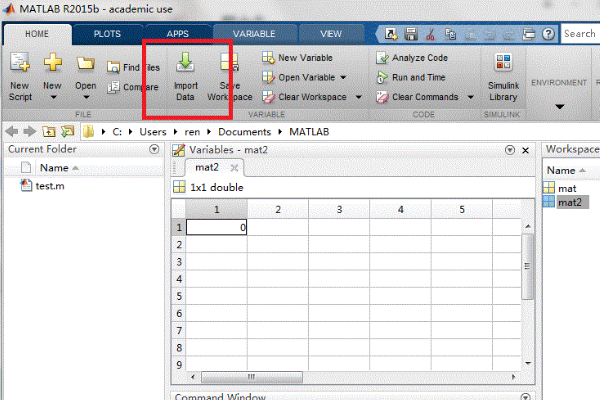This screenshot has height=400, width=600.
Task: Open the Variables panel actions menu
Action: coord(510,150)
